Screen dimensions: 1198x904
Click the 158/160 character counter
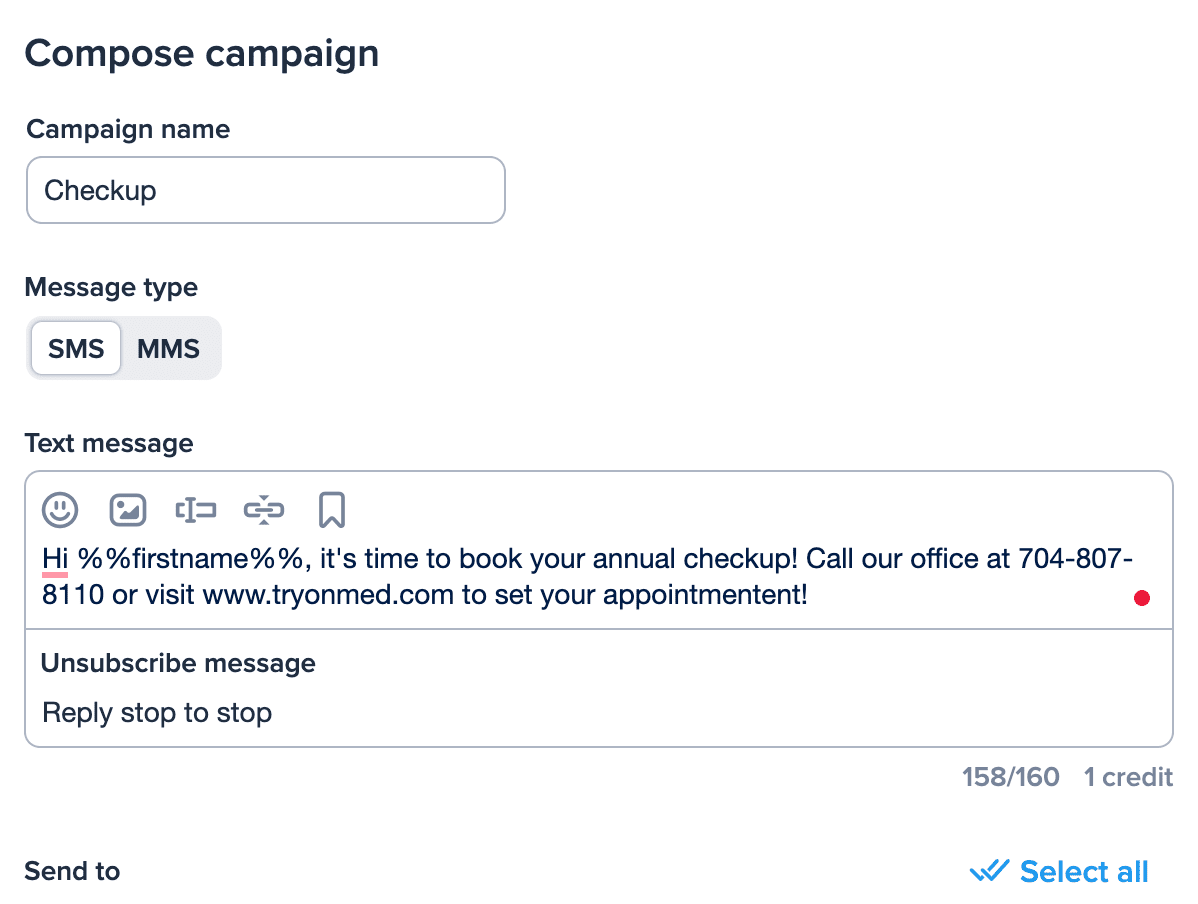[1010, 777]
